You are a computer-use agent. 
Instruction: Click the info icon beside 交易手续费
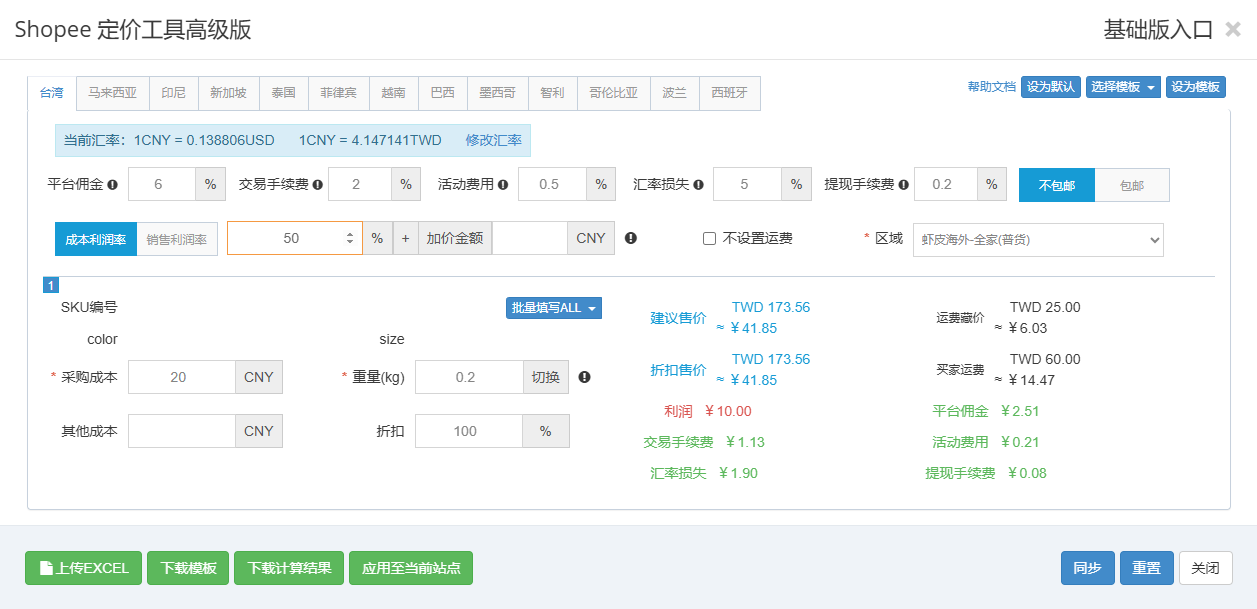[x=317, y=185]
